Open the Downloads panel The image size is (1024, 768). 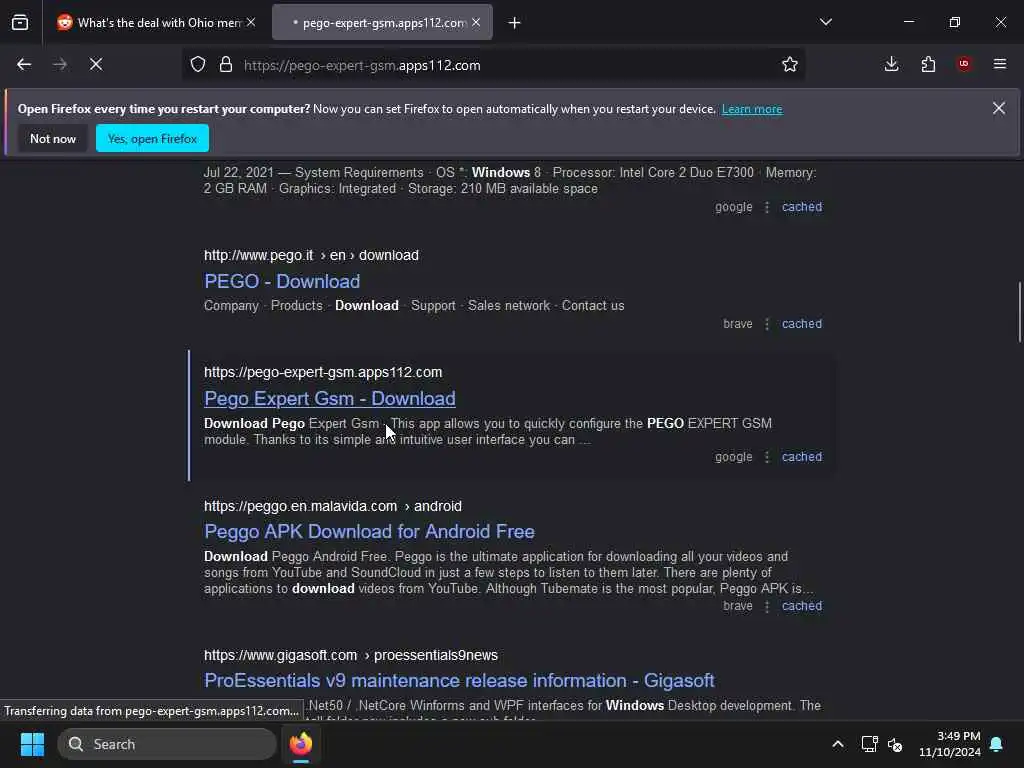coord(891,65)
